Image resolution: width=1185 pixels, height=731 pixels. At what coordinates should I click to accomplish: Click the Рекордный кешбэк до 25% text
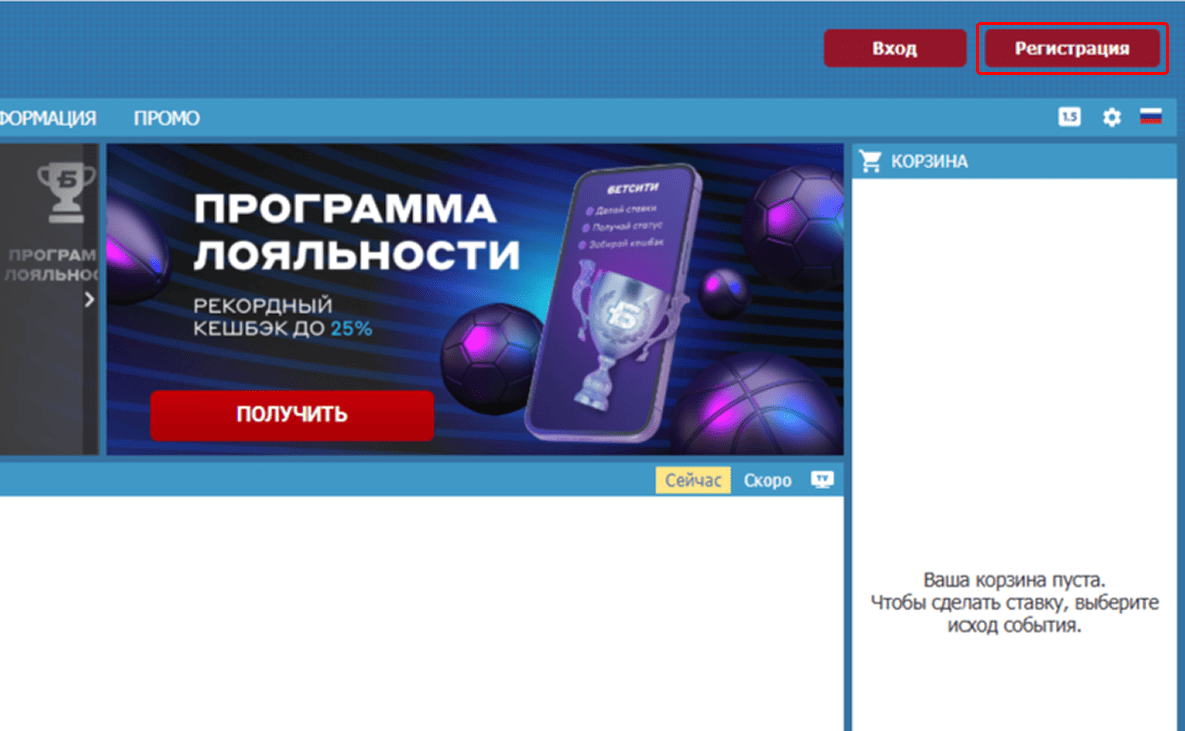click(282, 316)
